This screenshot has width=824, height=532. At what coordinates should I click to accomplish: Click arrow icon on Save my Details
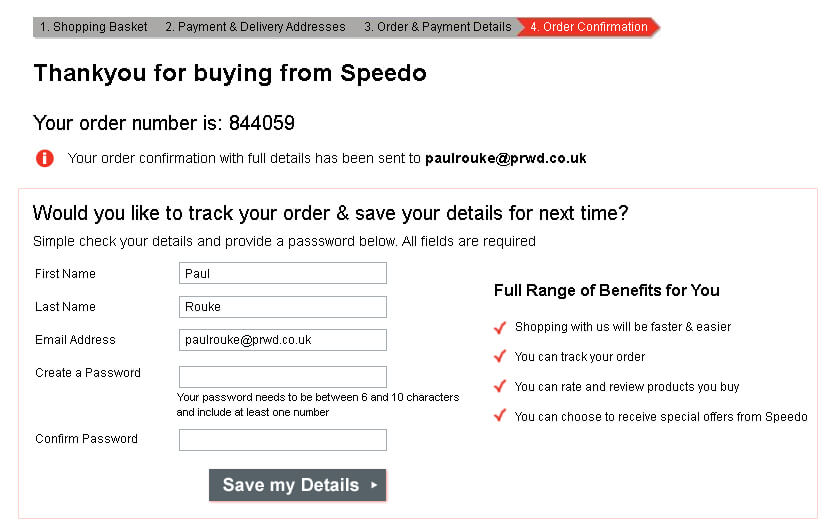click(374, 485)
